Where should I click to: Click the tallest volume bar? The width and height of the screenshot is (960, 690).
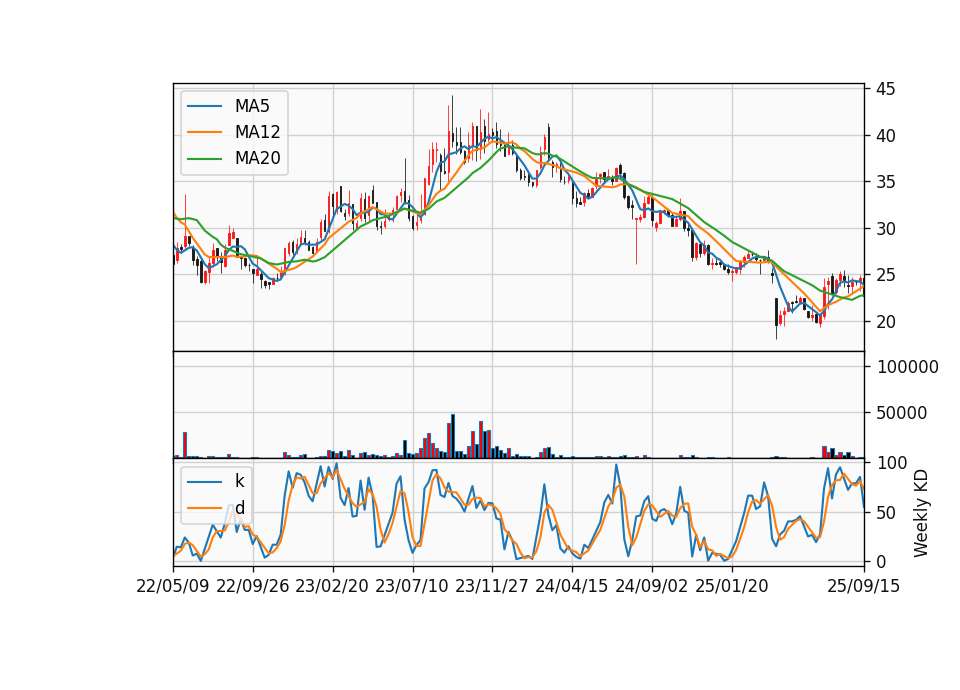(x=453, y=436)
